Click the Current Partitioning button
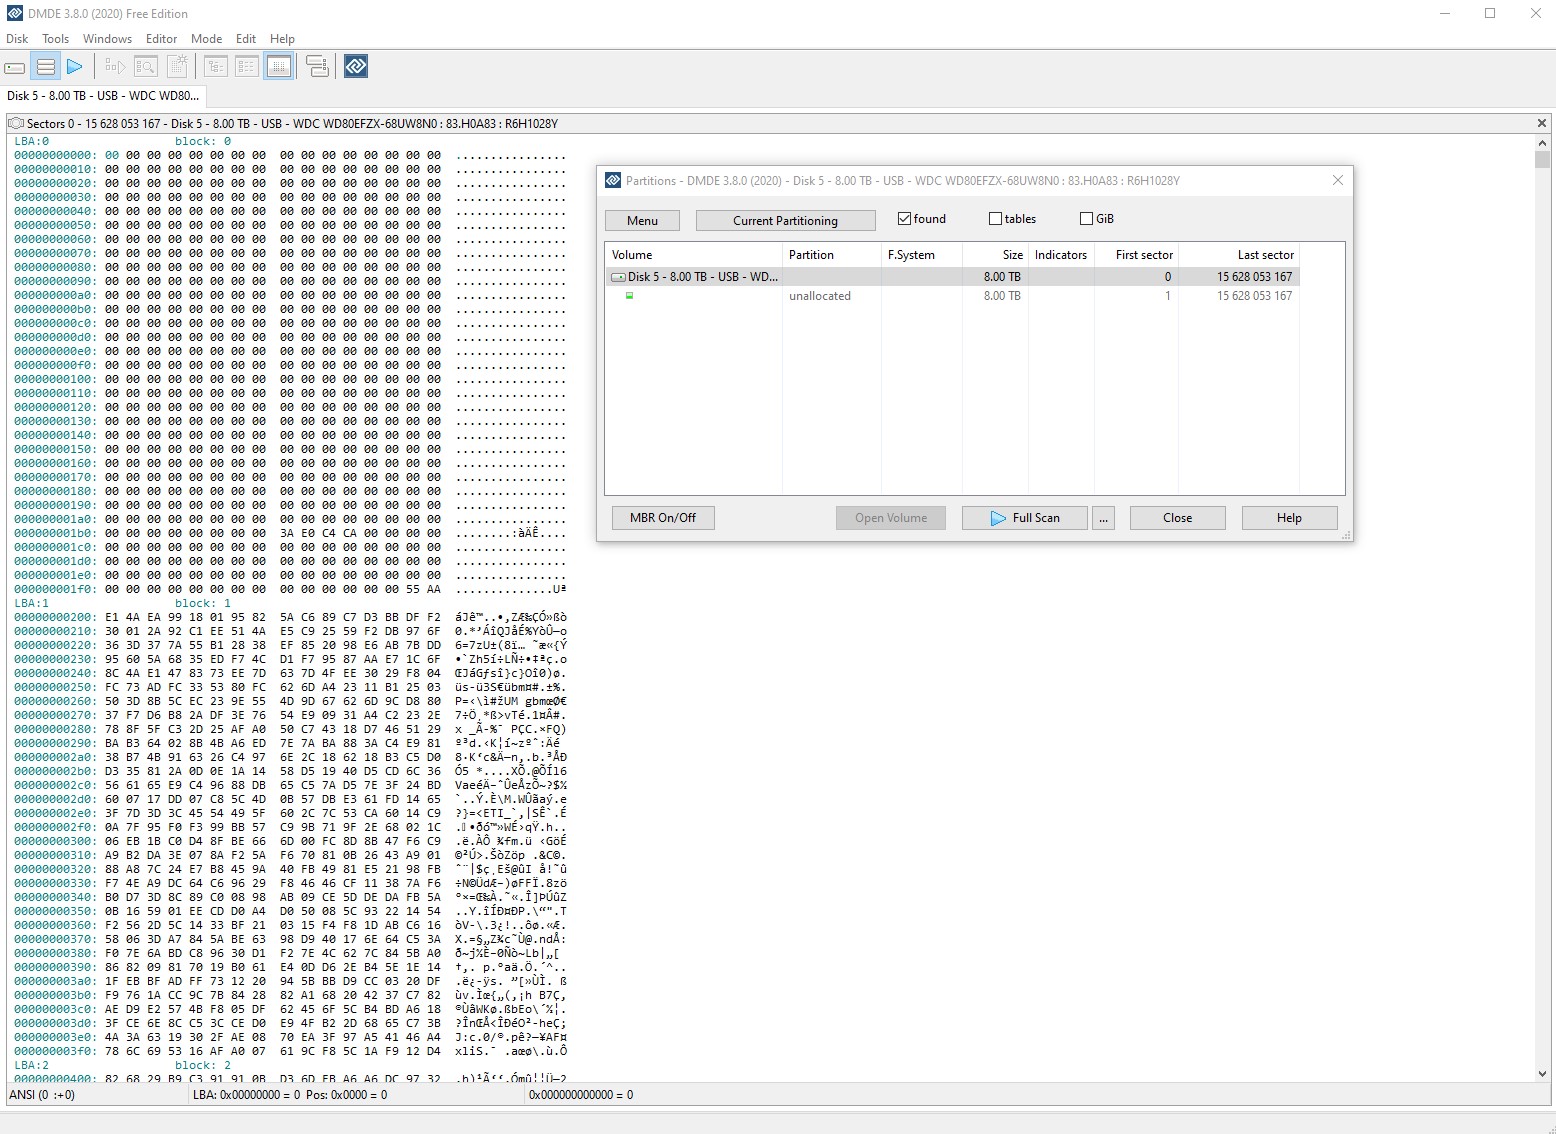 [785, 221]
